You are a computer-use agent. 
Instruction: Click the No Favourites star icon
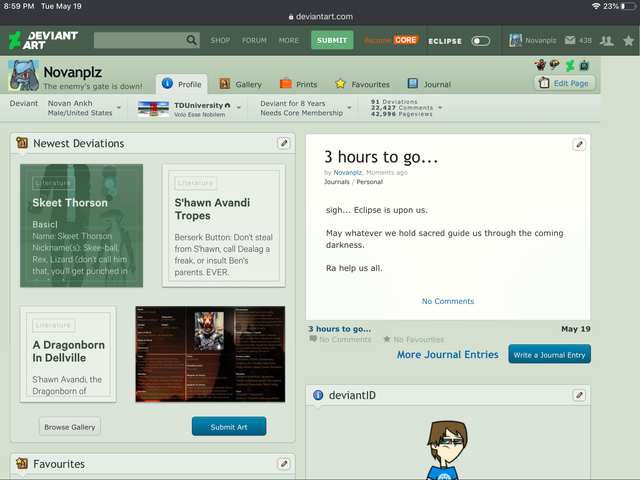tap(387, 339)
